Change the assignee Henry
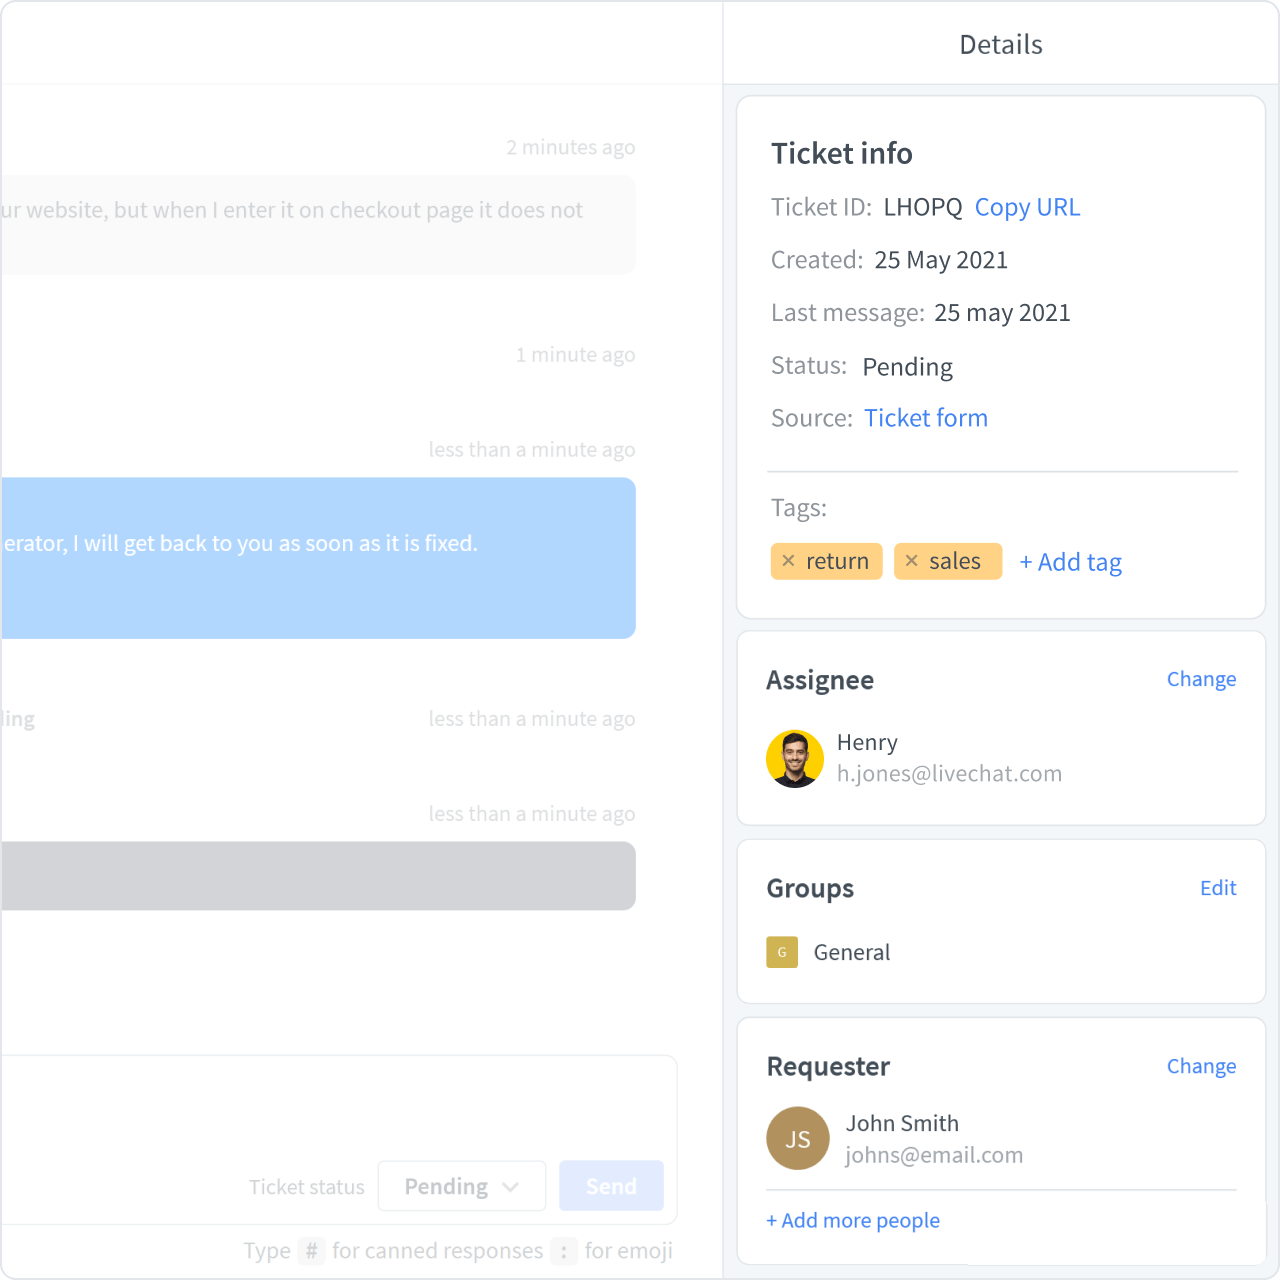 coord(1201,679)
